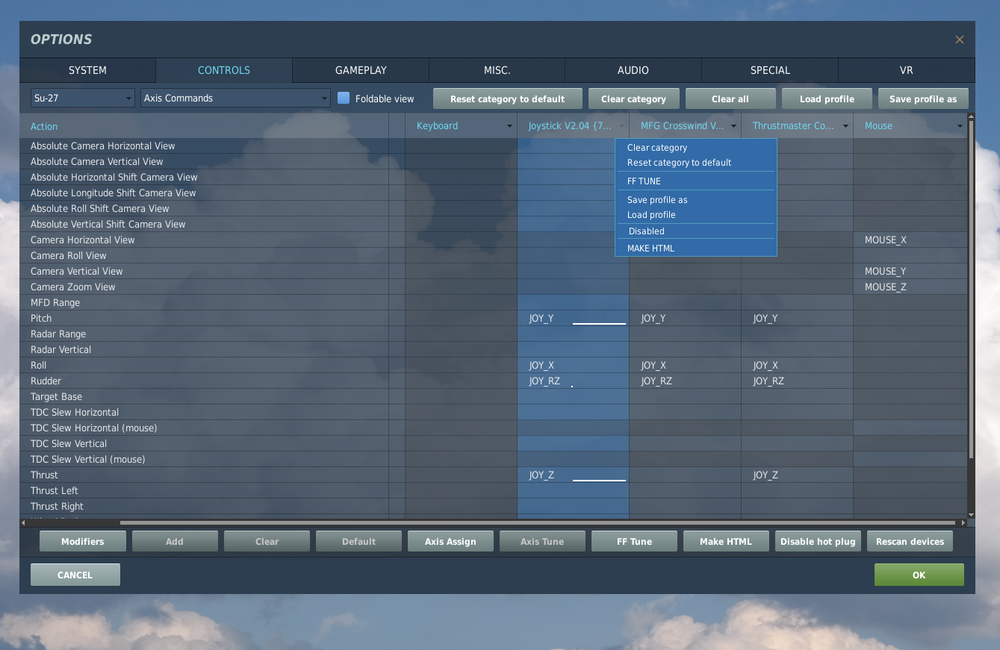Go to the GAMEPLAY tab
The image size is (1000, 650).
tap(361, 70)
